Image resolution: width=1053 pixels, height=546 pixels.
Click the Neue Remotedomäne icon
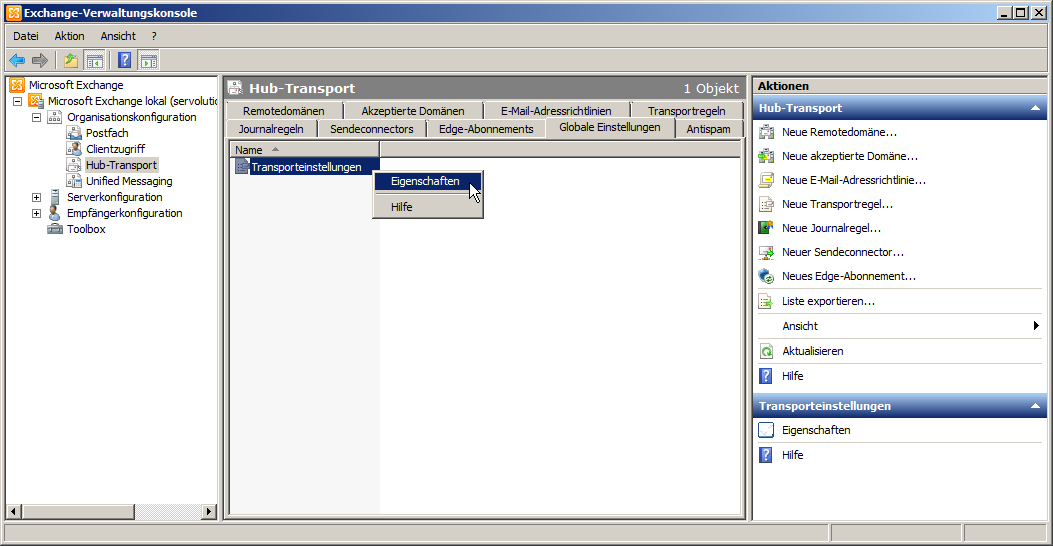click(766, 132)
